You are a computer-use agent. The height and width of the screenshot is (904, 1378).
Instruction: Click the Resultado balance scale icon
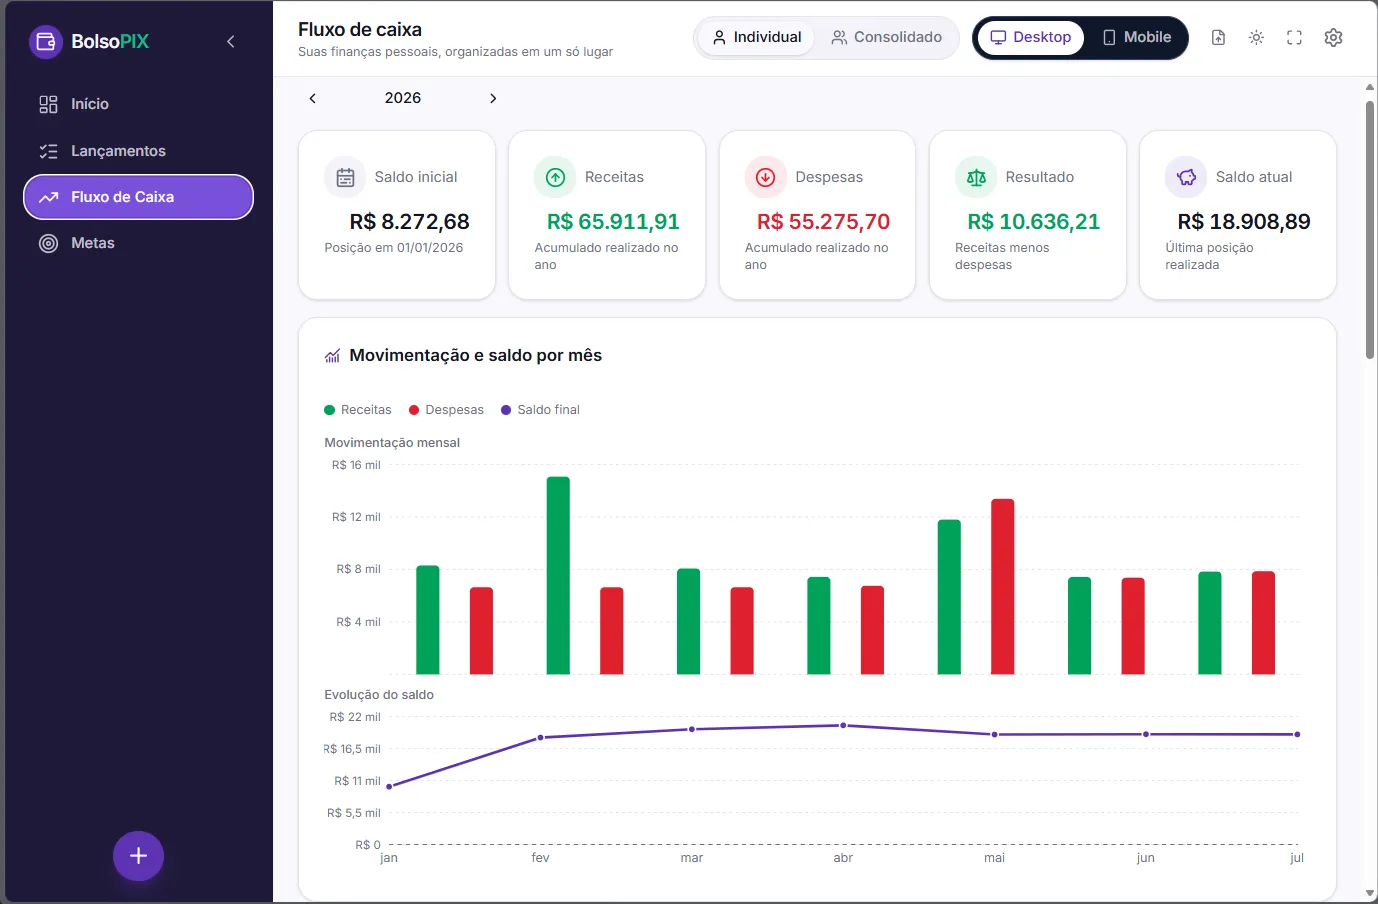click(976, 177)
